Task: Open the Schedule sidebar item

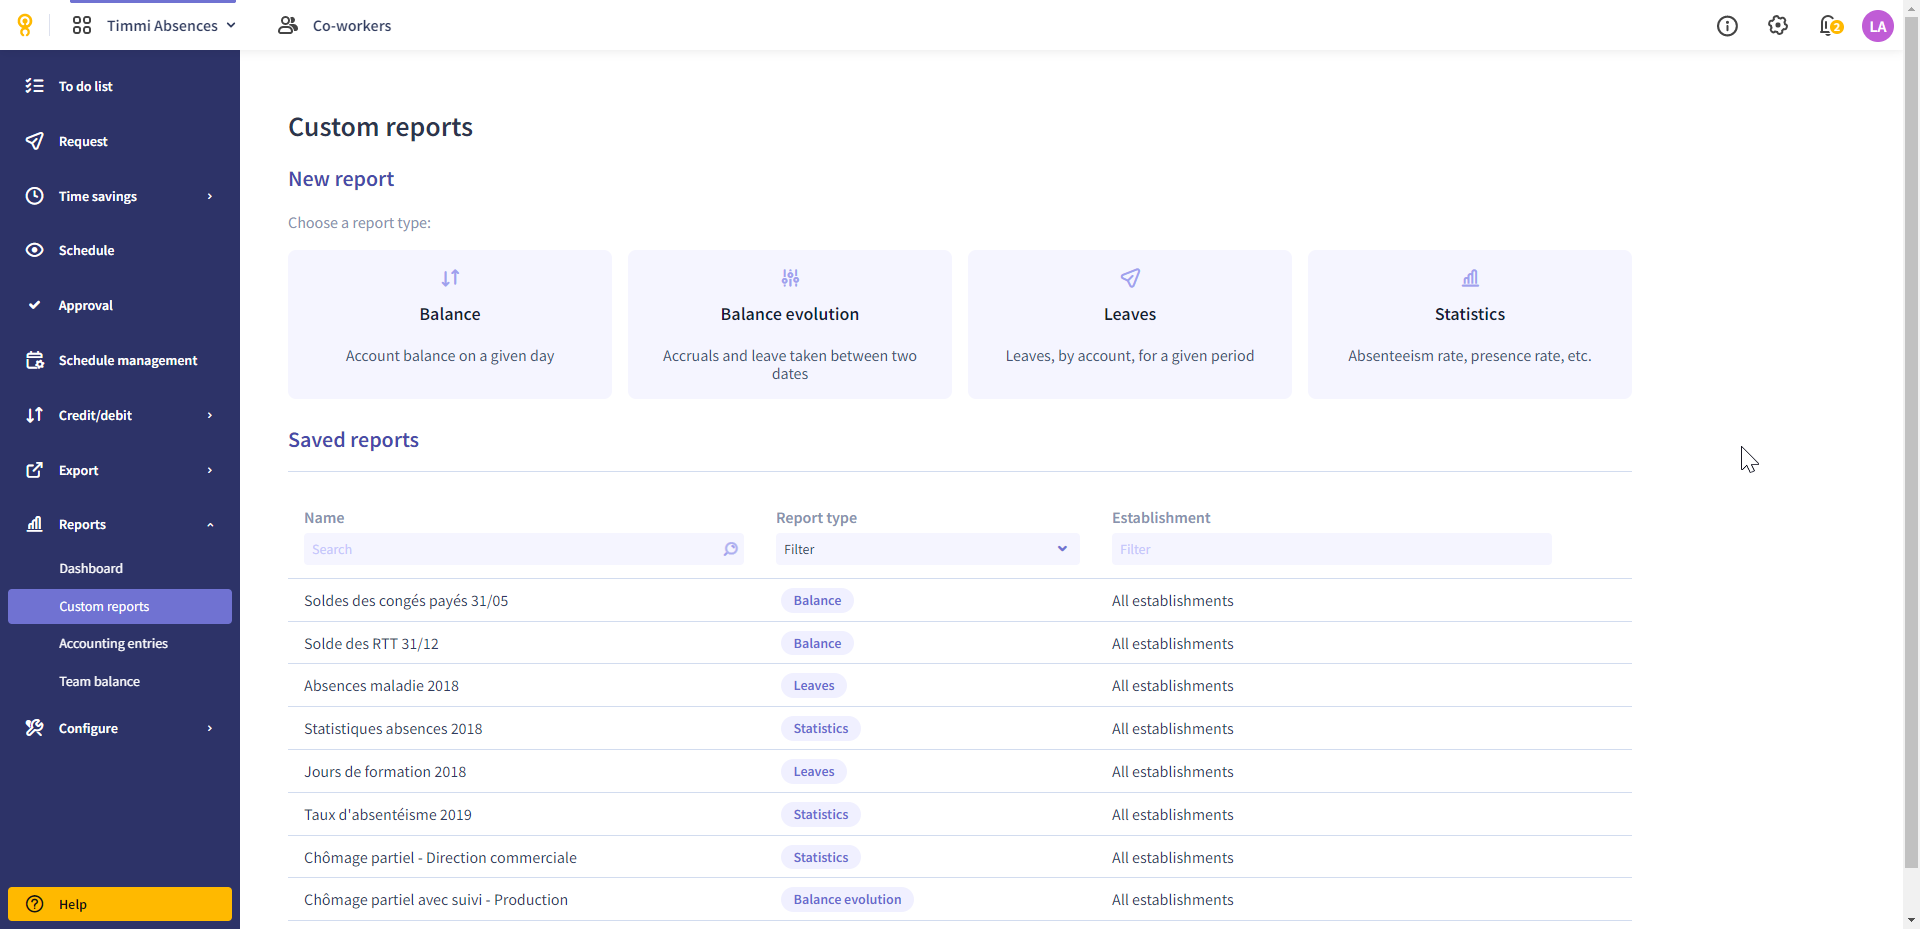Action: [120, 250]
